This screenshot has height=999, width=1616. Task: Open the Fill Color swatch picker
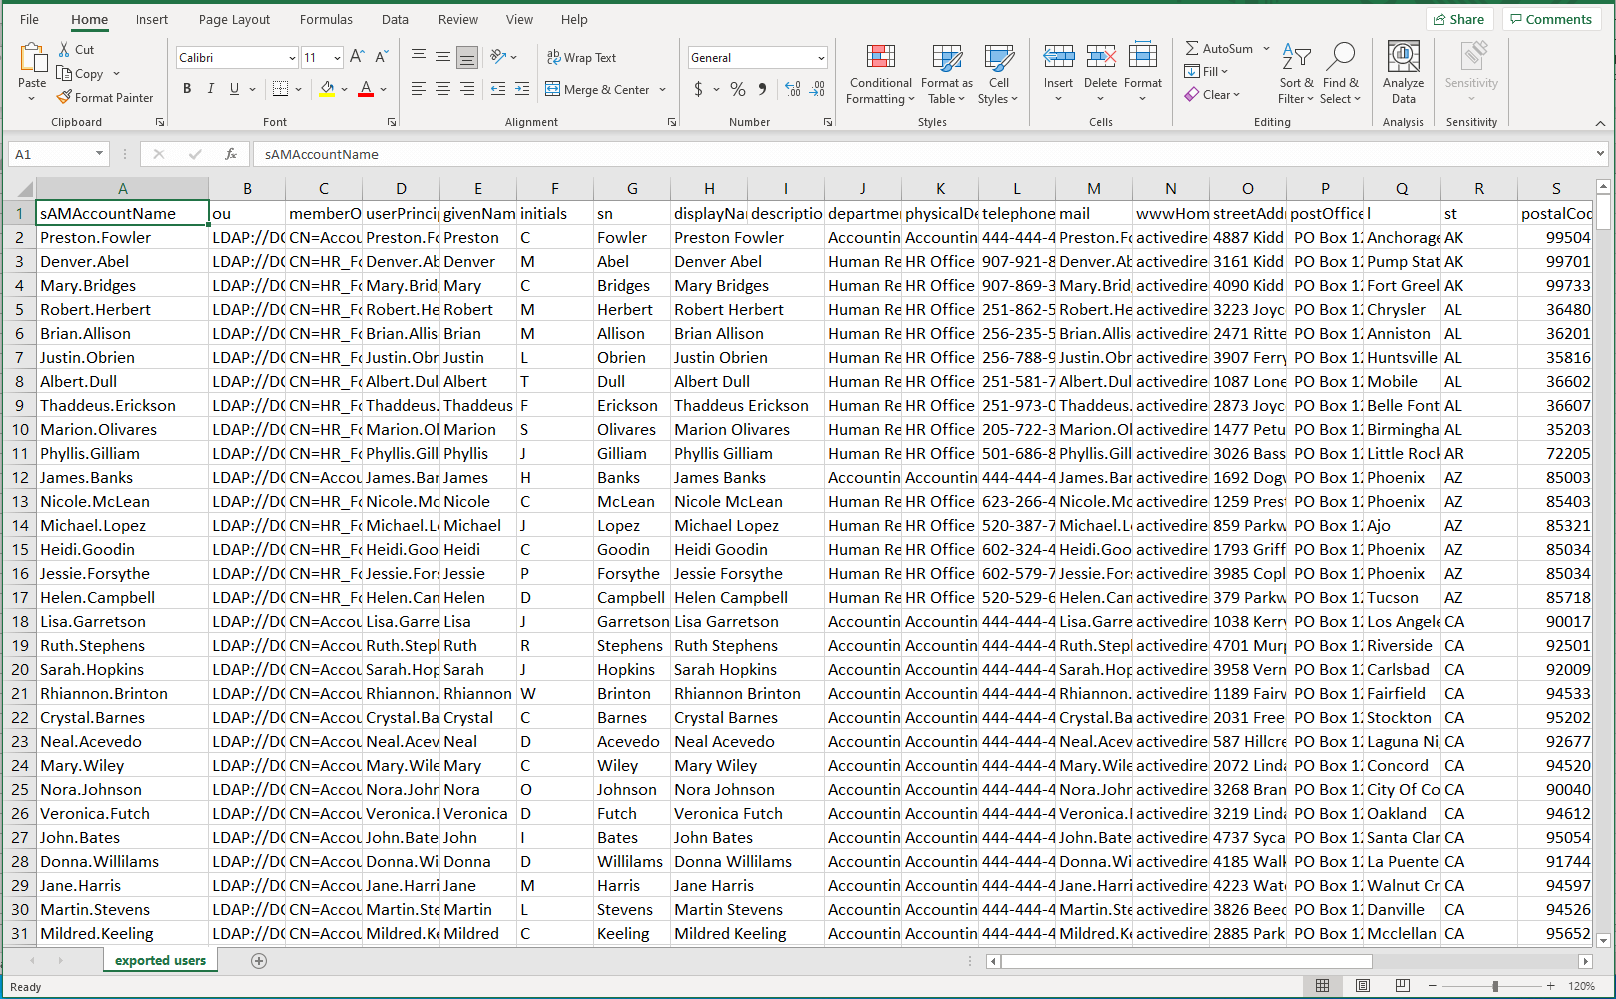coord(343,89)
